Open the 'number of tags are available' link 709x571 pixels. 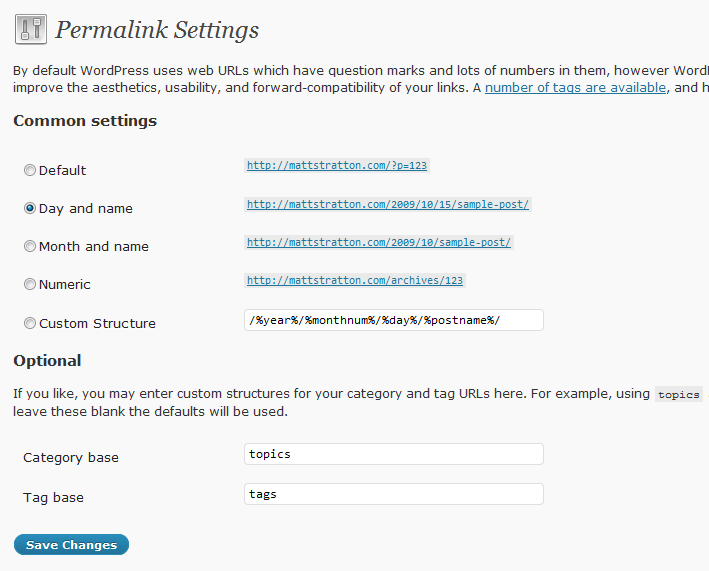(575, 87)
